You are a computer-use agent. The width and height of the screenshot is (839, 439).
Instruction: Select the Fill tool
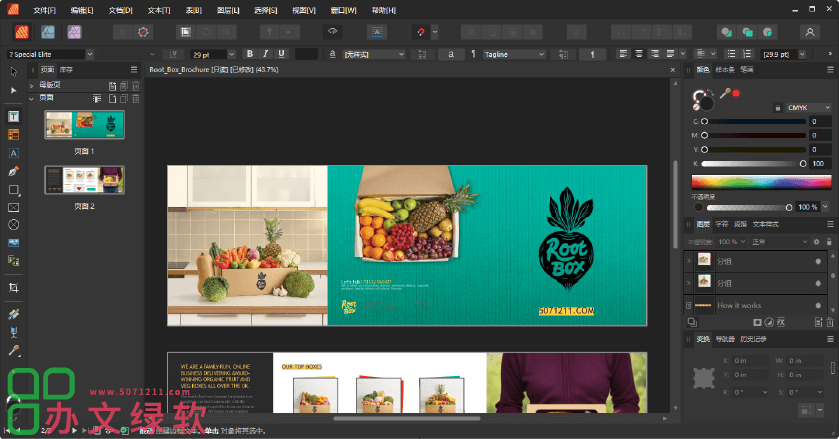tap(14, 314)
